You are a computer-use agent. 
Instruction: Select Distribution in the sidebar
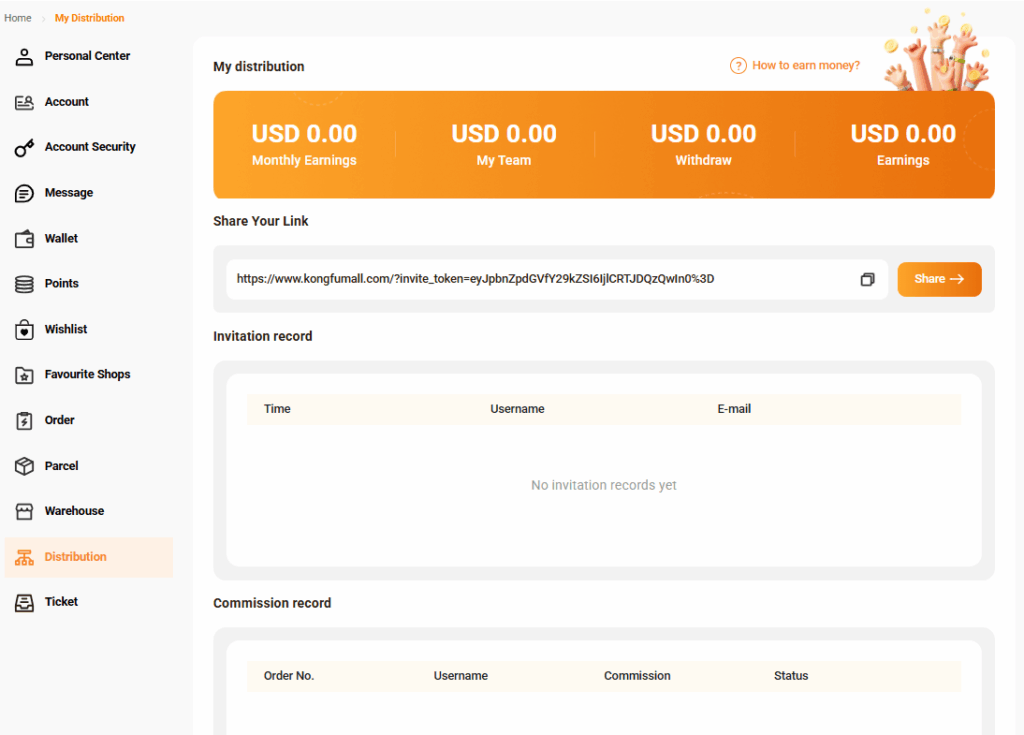[75, 557]
